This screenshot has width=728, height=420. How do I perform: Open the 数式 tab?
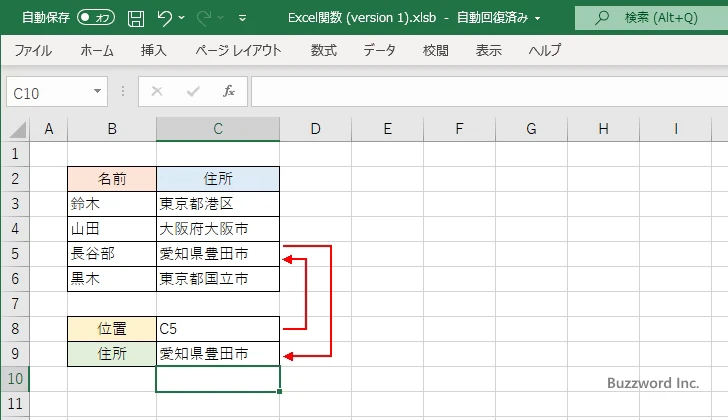pos(324,50)
